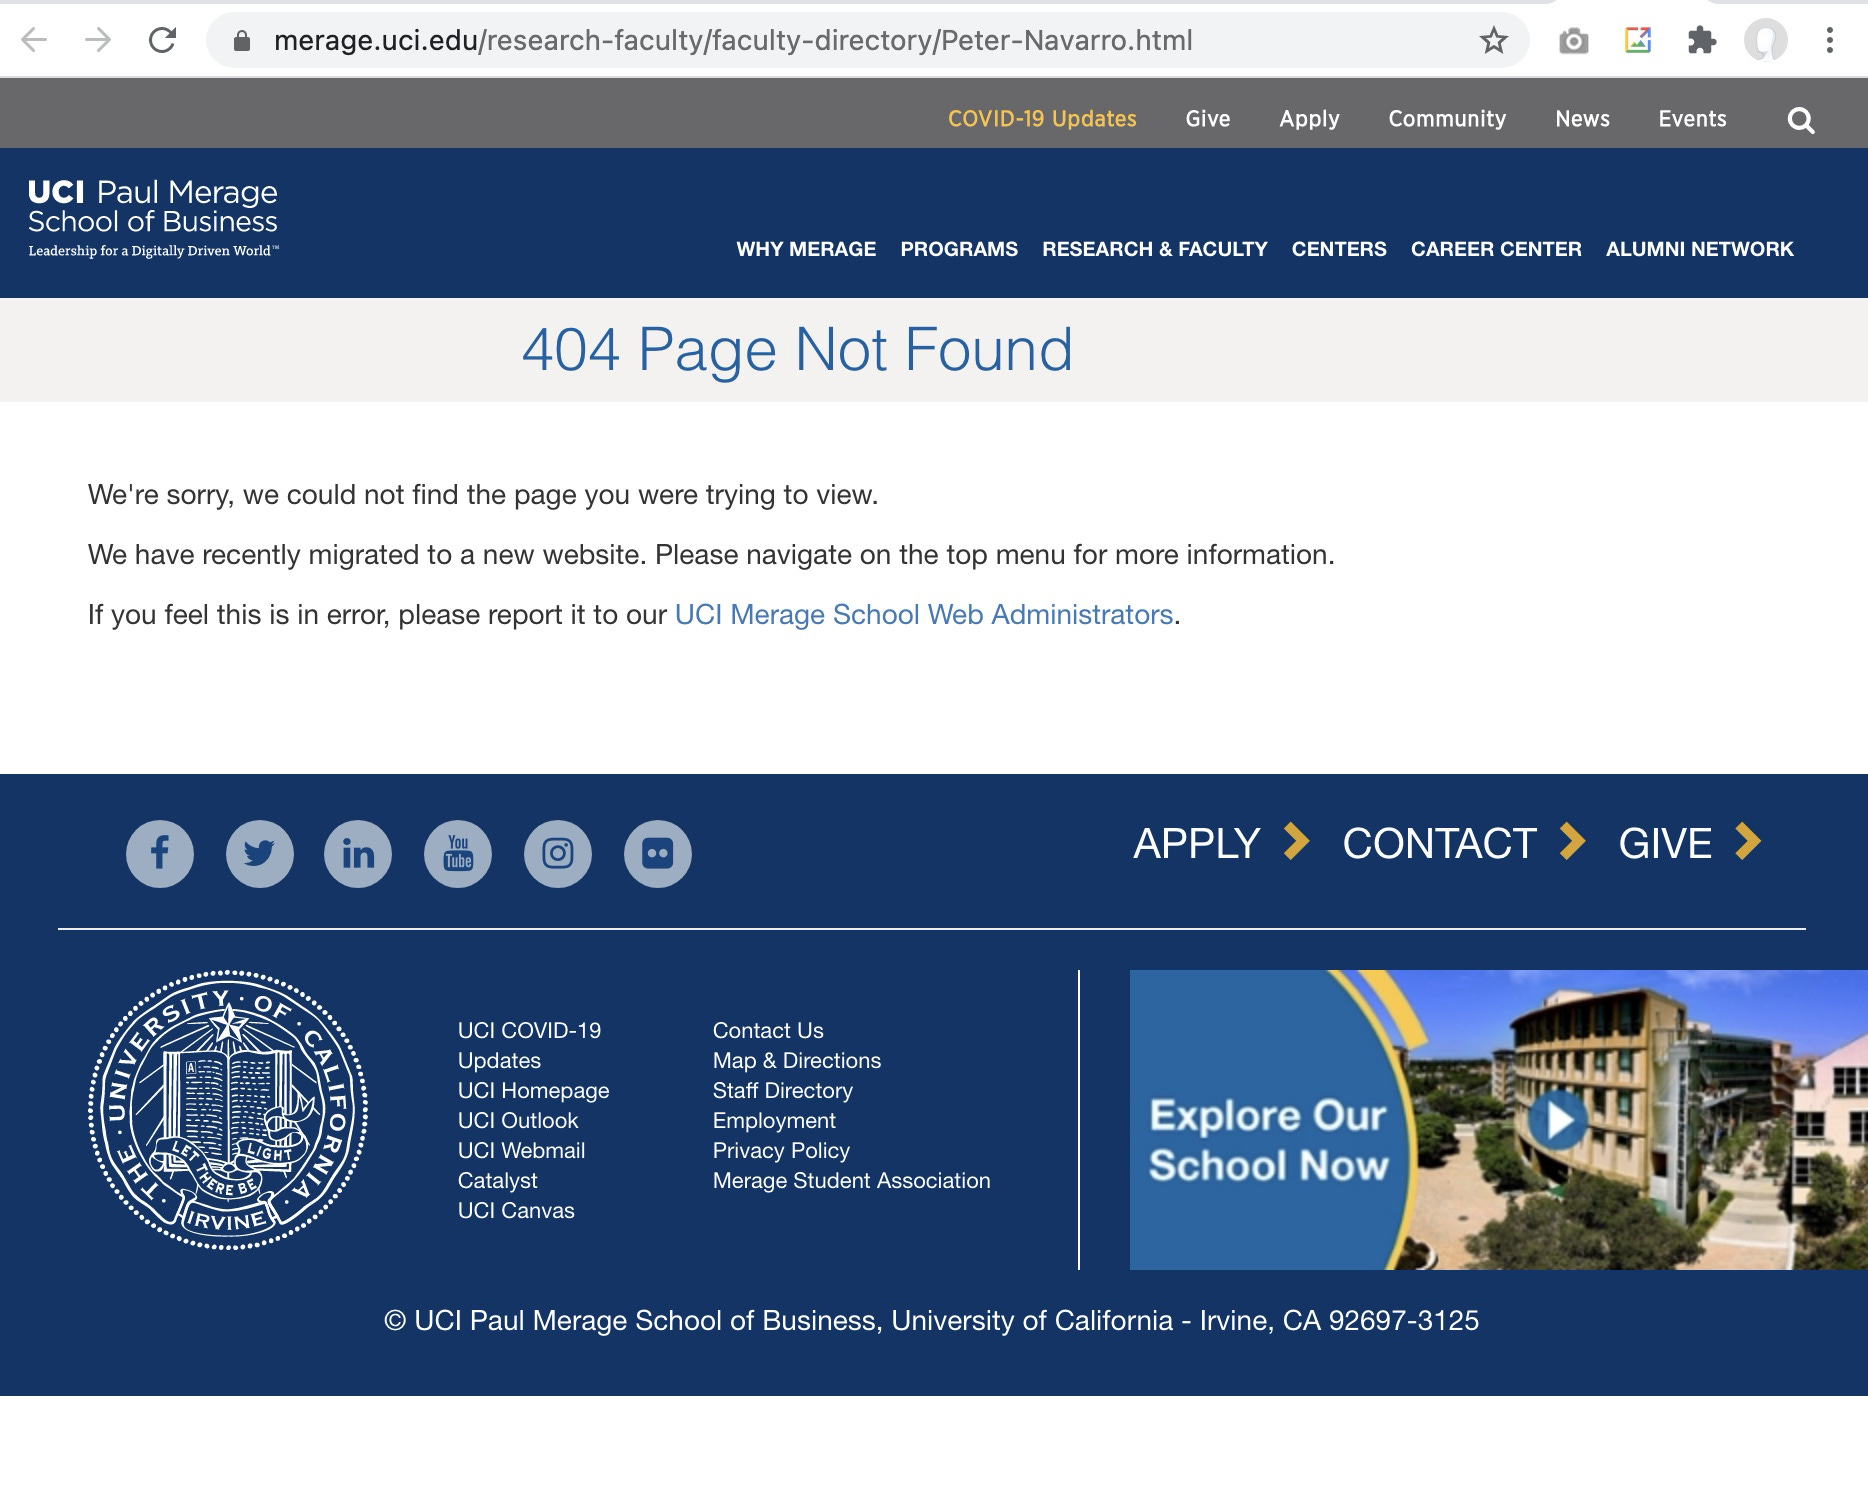This screenshot has width=1868, height=1494.
Task: Click UCI Merage School Web Administrators link
Action: (924, 614)
